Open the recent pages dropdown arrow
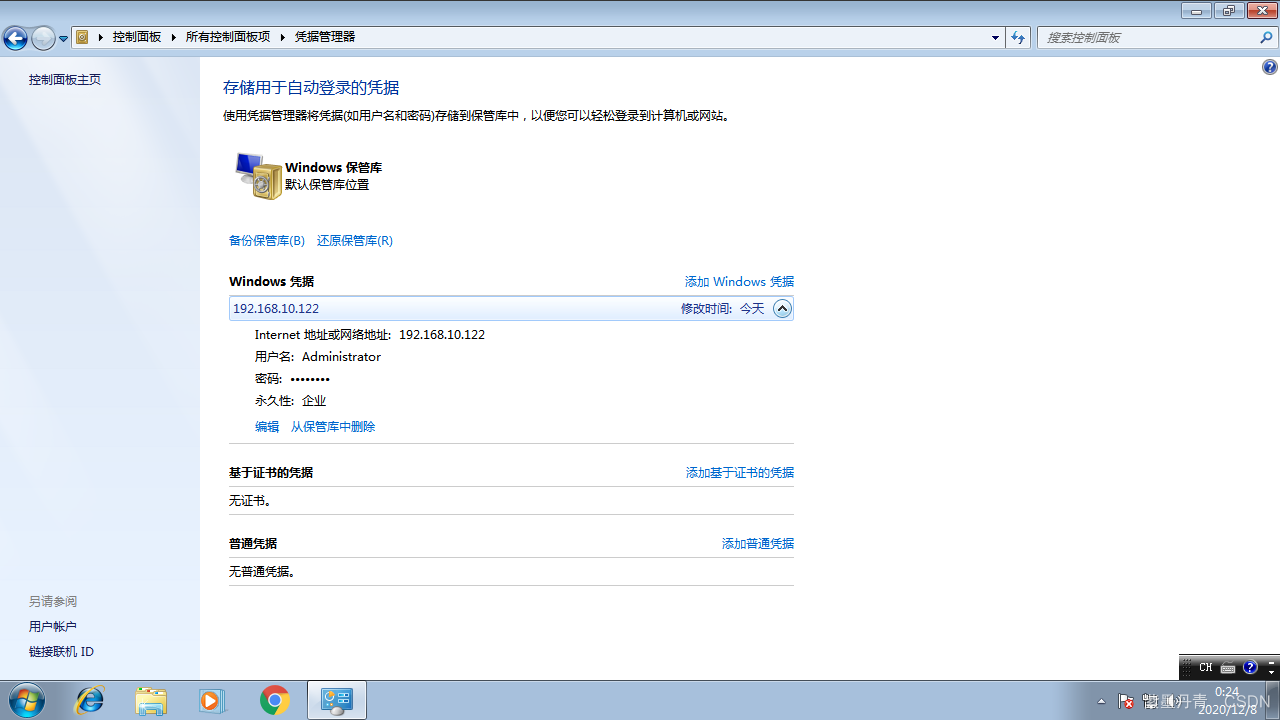1280x720 pixels. click(64, 39)
